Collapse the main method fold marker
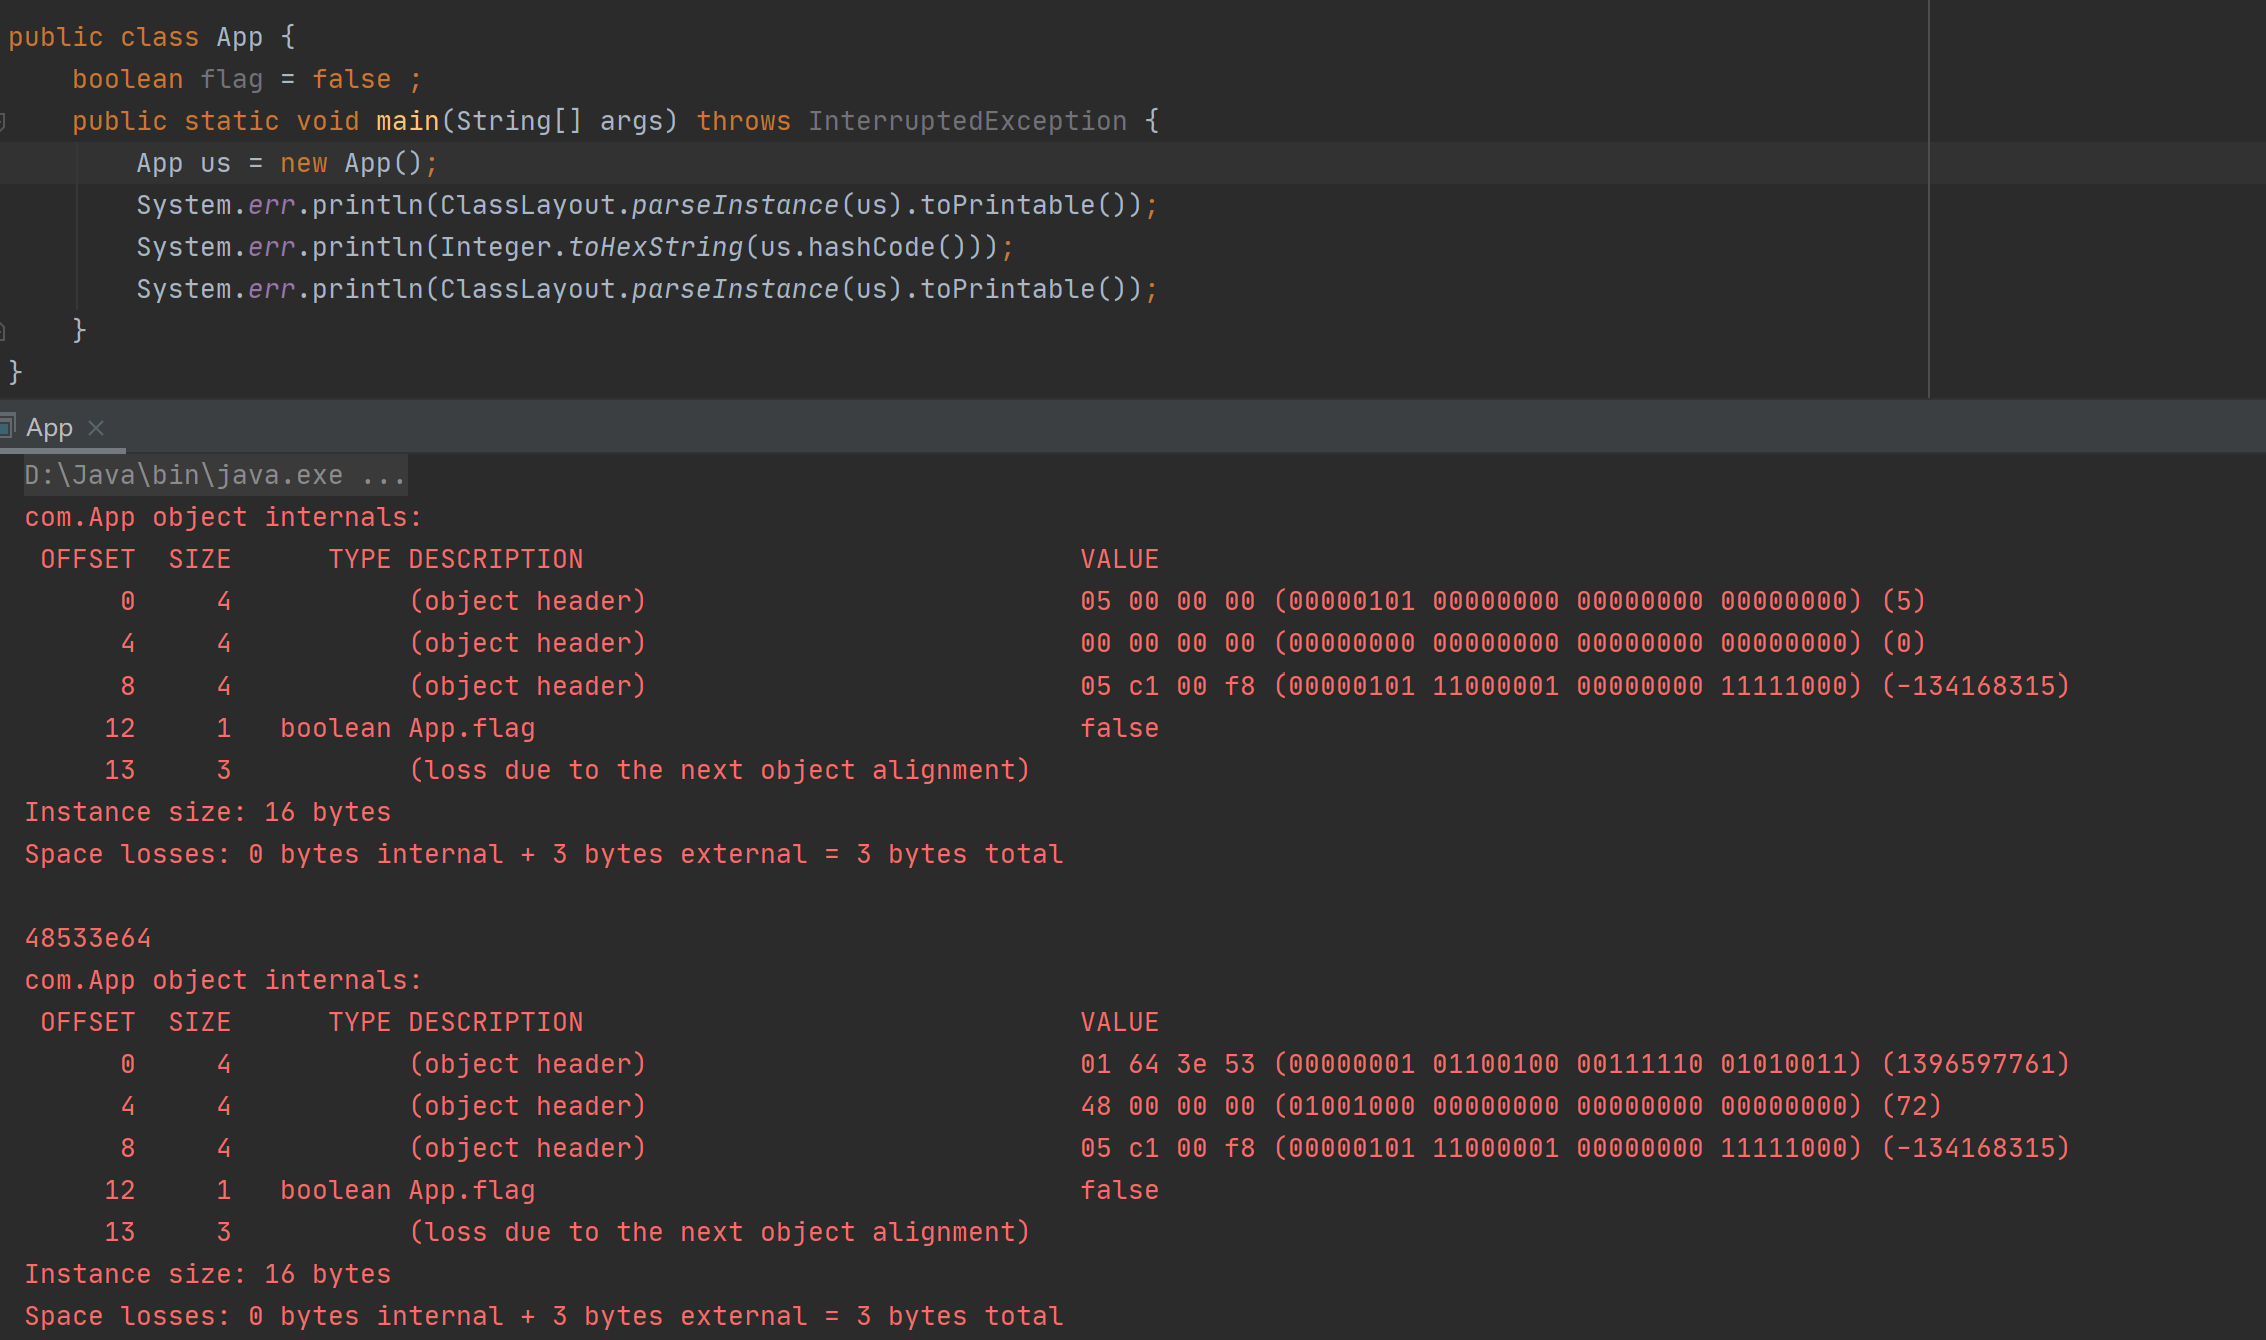This screenshot has width=2266, height=1340. 3,122
